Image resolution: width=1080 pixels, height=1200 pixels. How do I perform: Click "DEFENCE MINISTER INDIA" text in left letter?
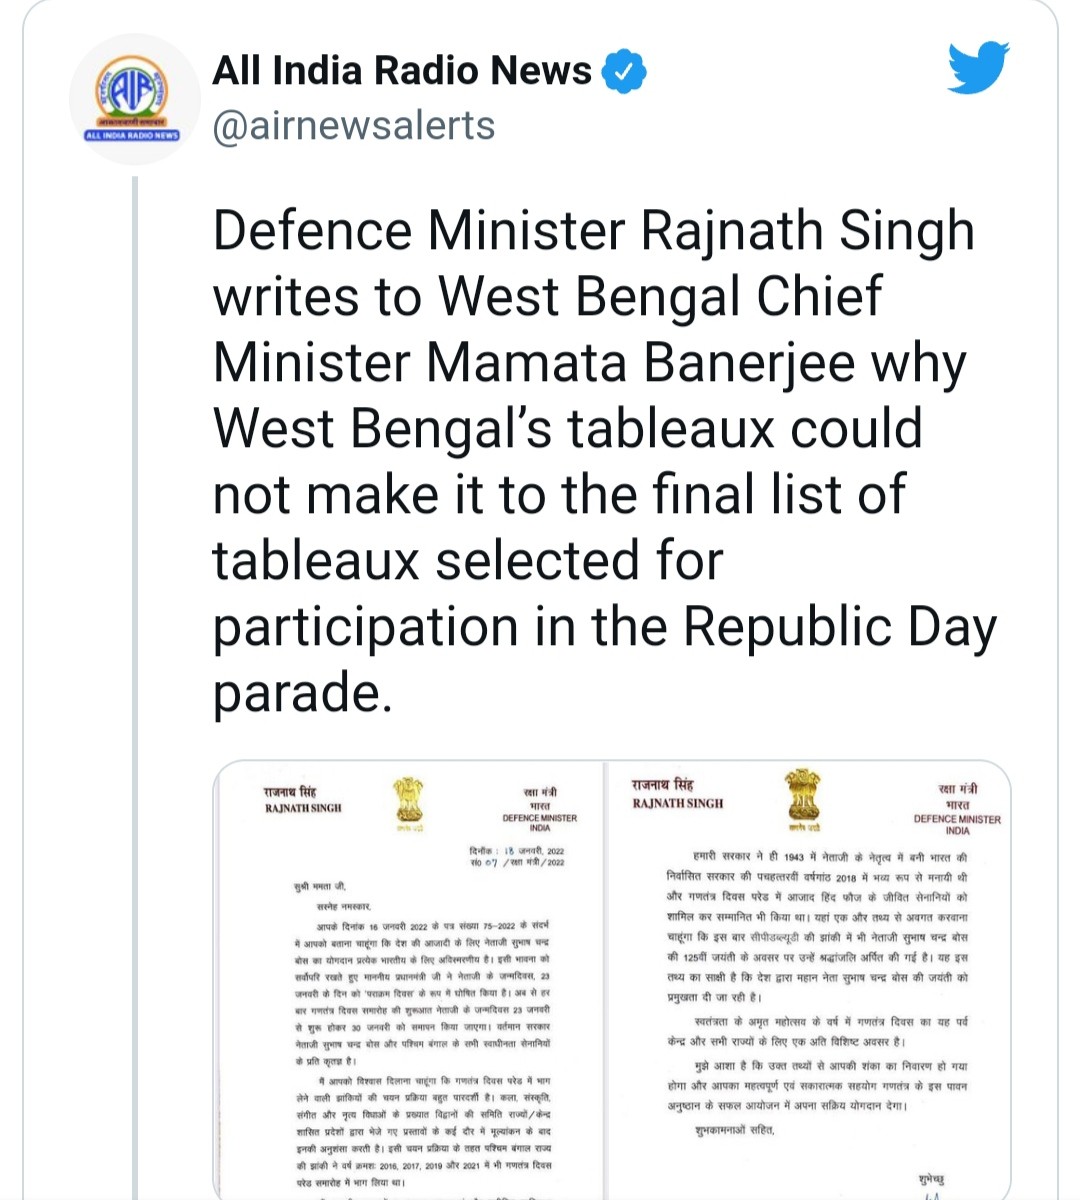[x=540, y=822]
